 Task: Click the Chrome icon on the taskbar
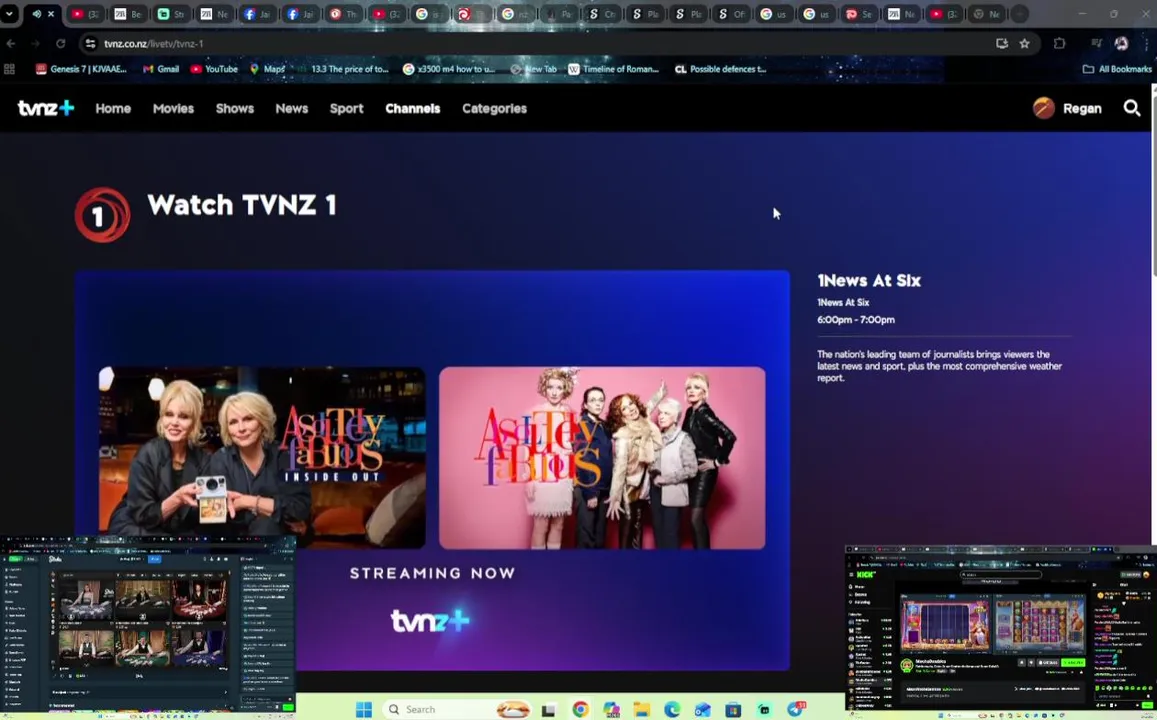581,710
